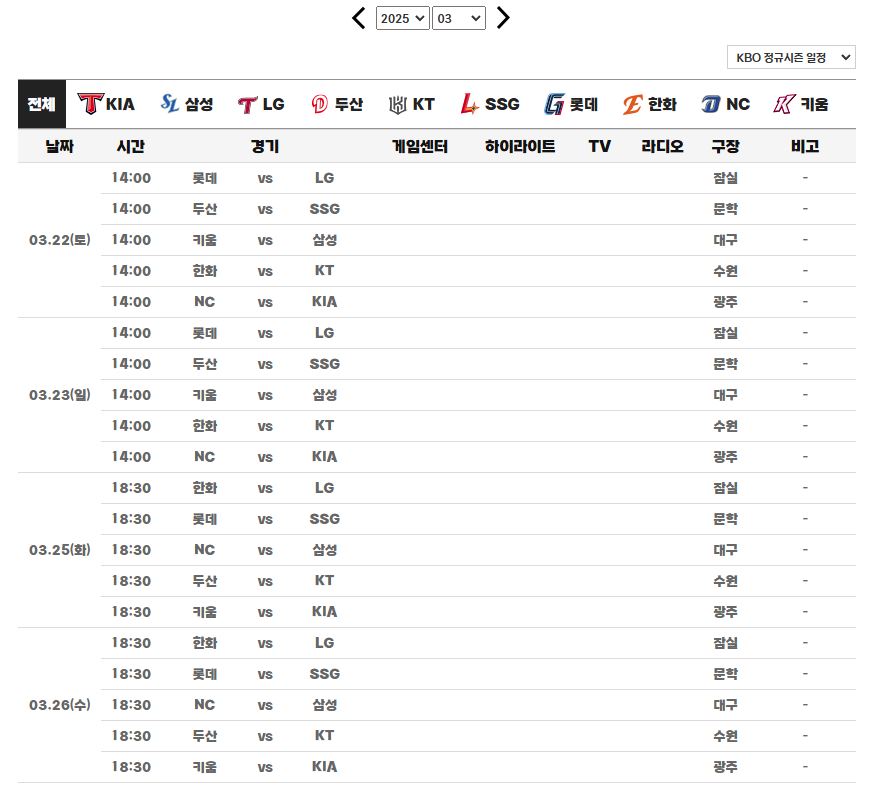Click 광주 stadium in 03.26 키움 vs KIA row
Viewport: 878px width, 786px height.
tap(725, 767)
